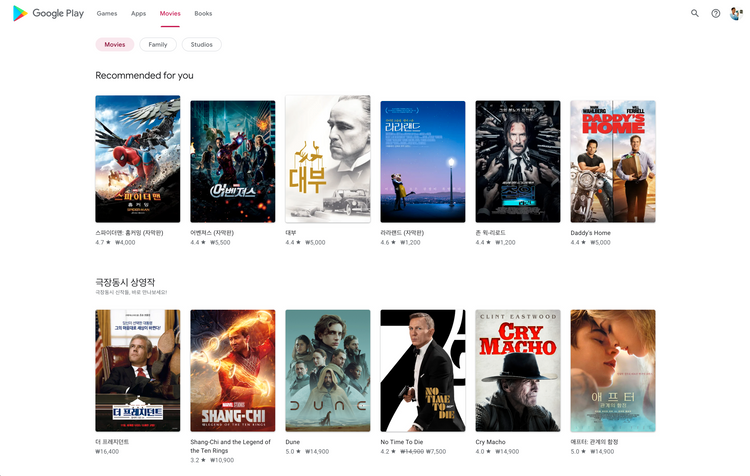Click the Google Play logo
This screenshot has width=750, height=476.
pyautogui.click(x=48, y=13)
